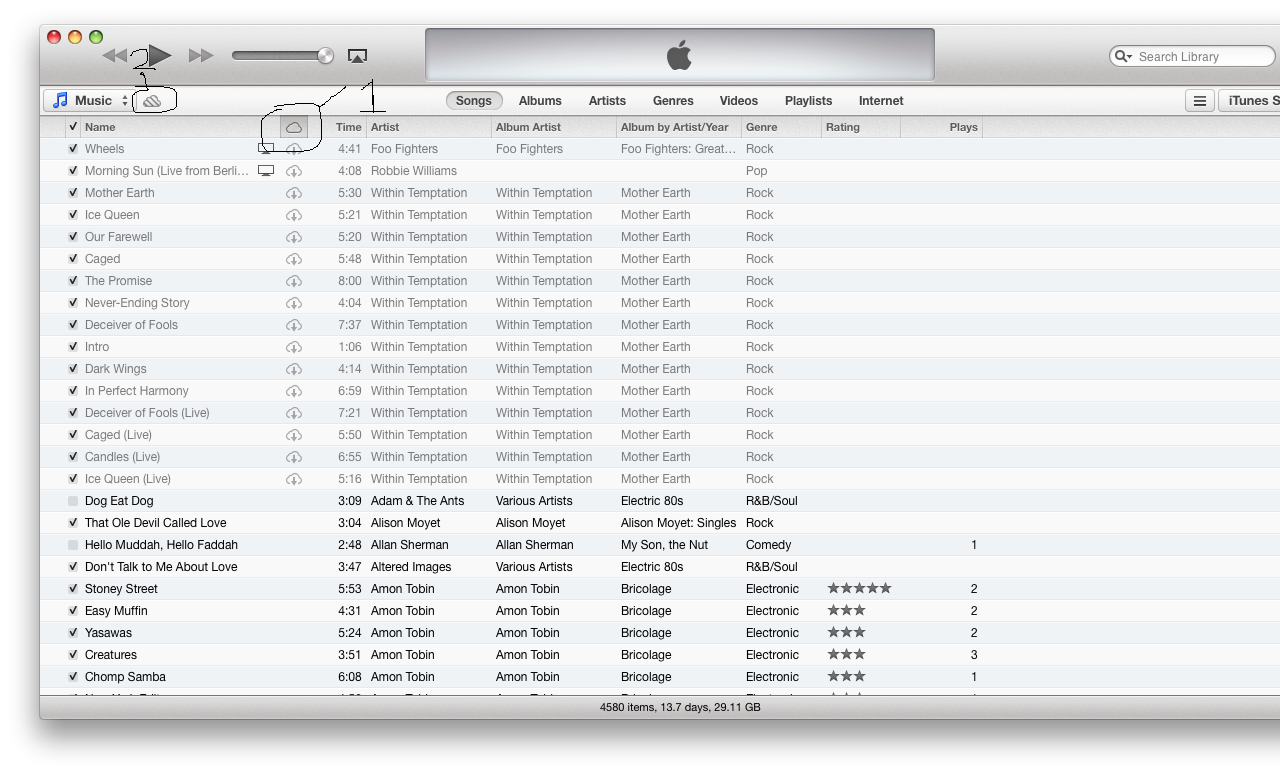Click the Search Library field

(x=1192, y=57)
